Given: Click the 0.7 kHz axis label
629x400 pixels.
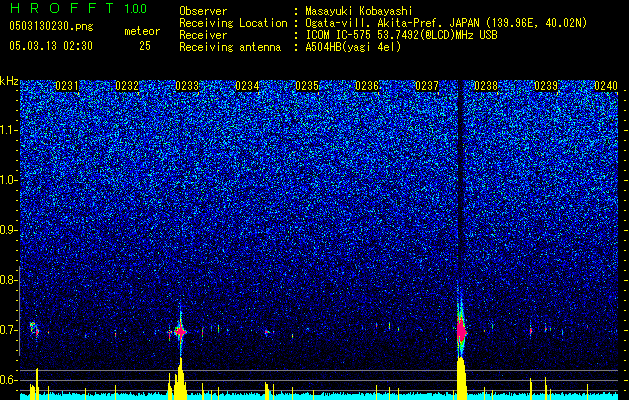Looking at the screenshot, I should click(x=9, y=330).
